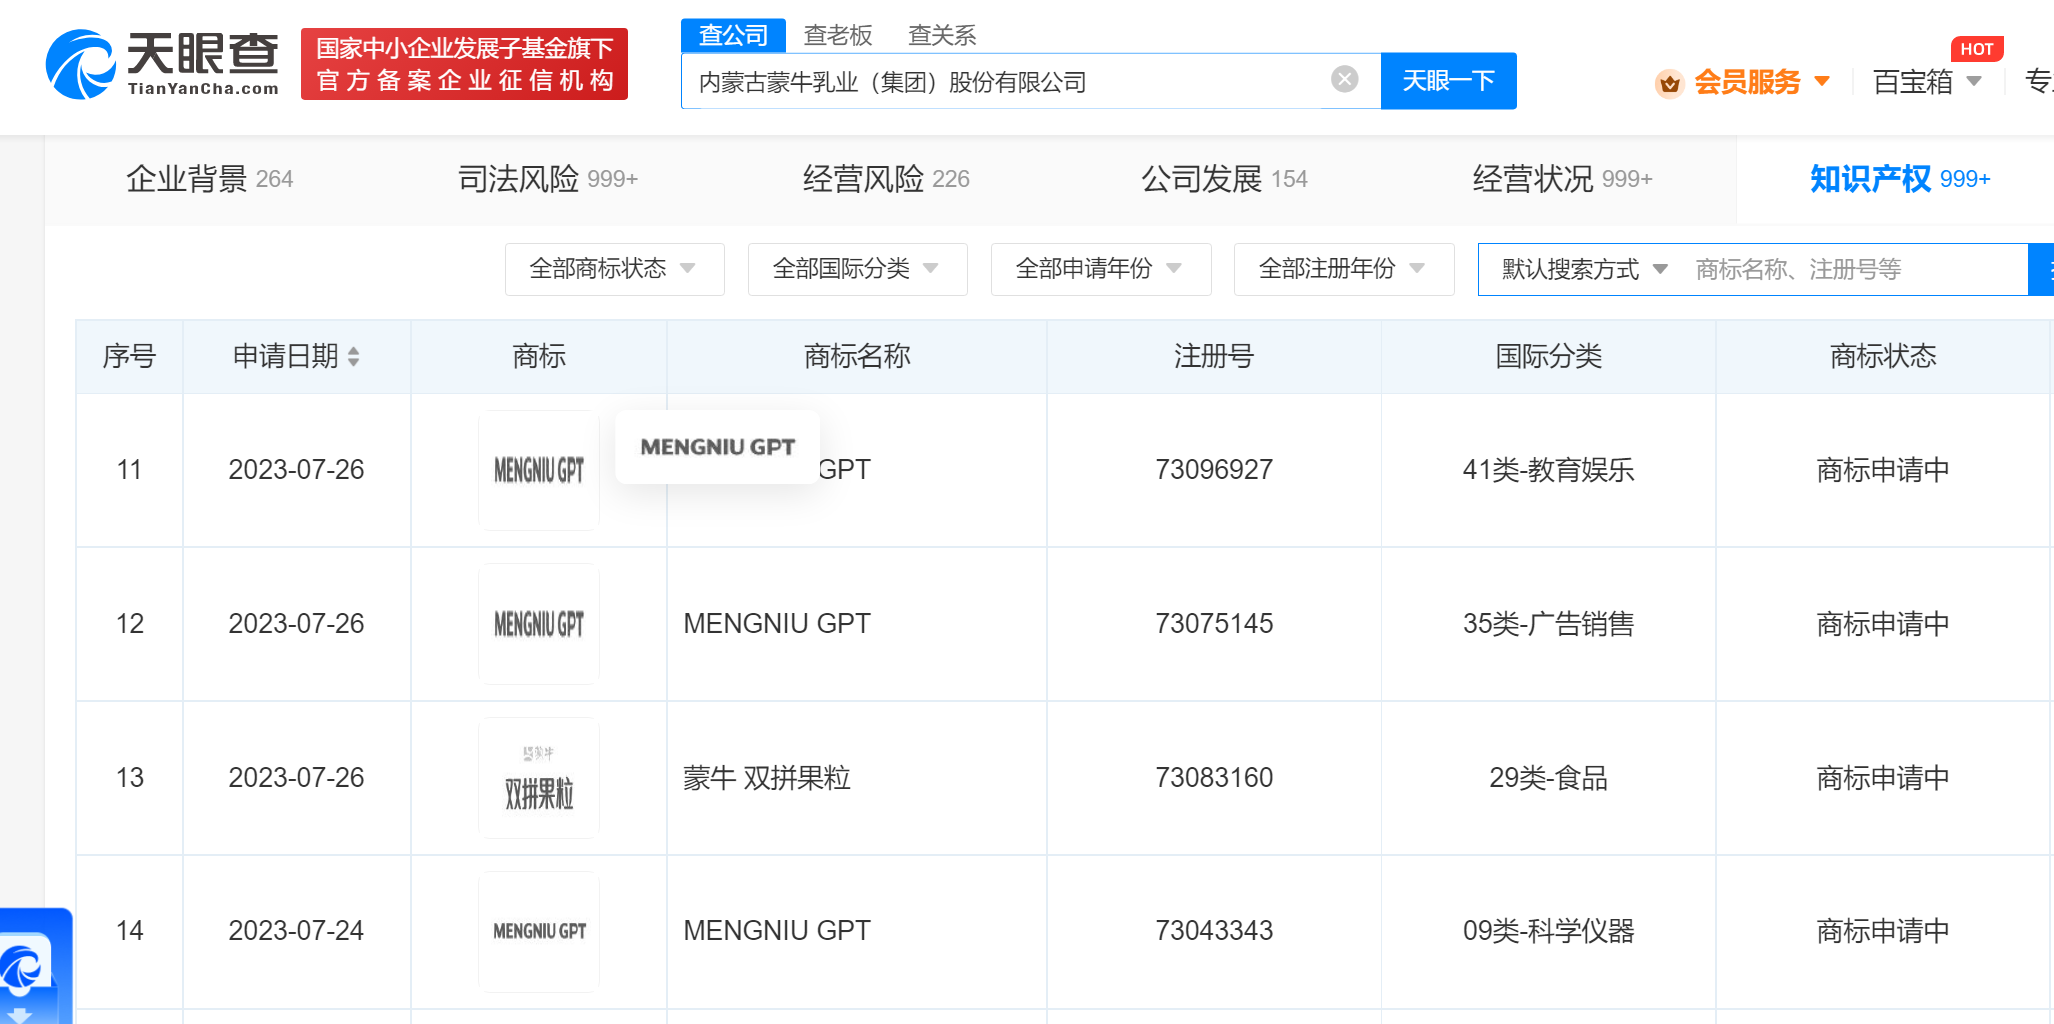Click the trademark name search input
The height and width of the screenshot is (1024, 2054).
(1855, 269)
